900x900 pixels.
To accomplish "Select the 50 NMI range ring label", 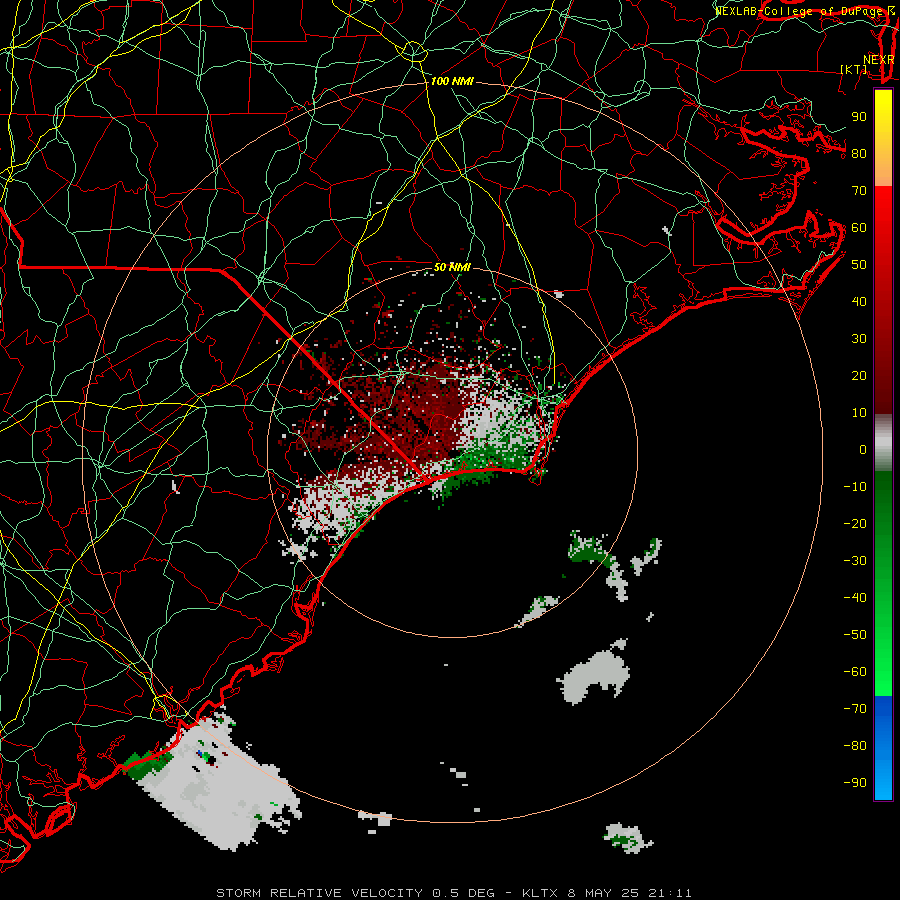I will 452,267.
